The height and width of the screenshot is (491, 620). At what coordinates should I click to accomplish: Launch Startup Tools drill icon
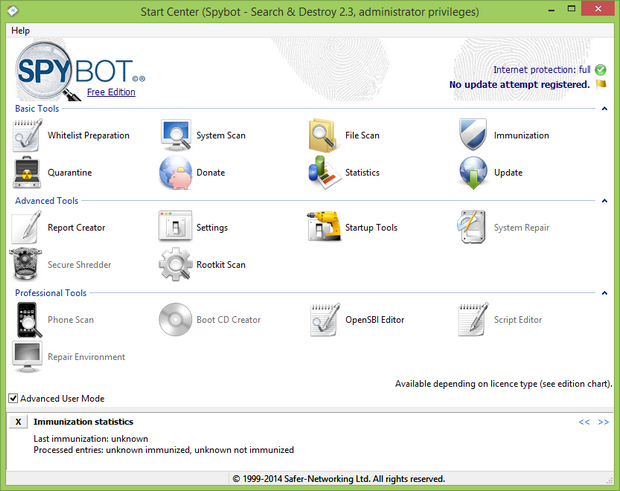point(324,226)
